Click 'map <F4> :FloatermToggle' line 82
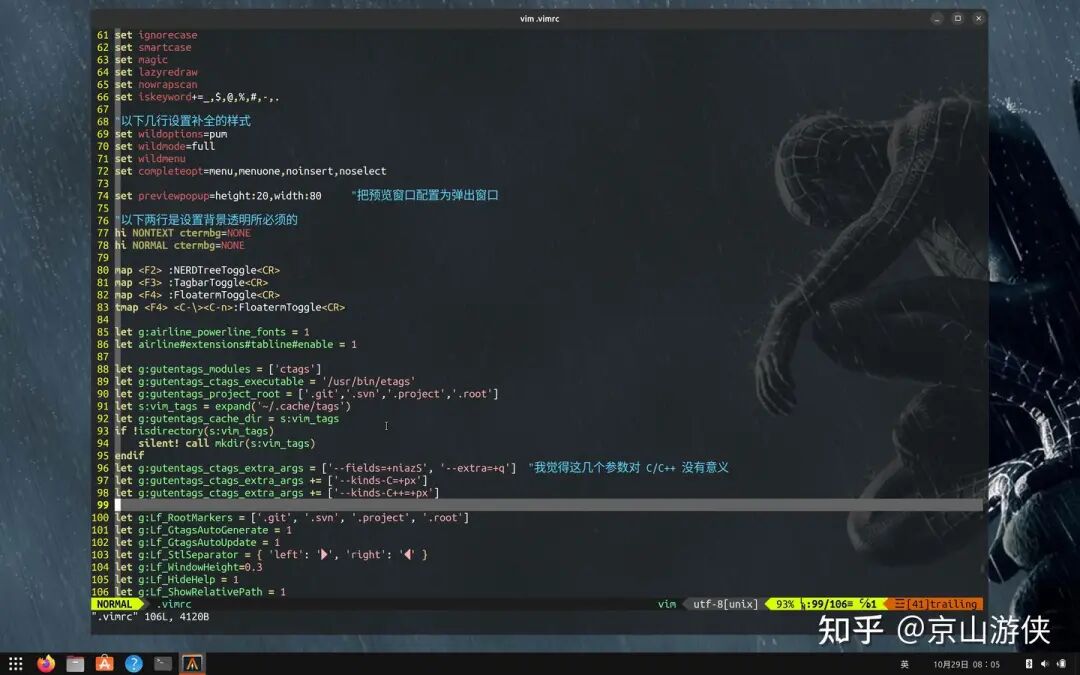The image size is (1080, 675). pos(198,295)
